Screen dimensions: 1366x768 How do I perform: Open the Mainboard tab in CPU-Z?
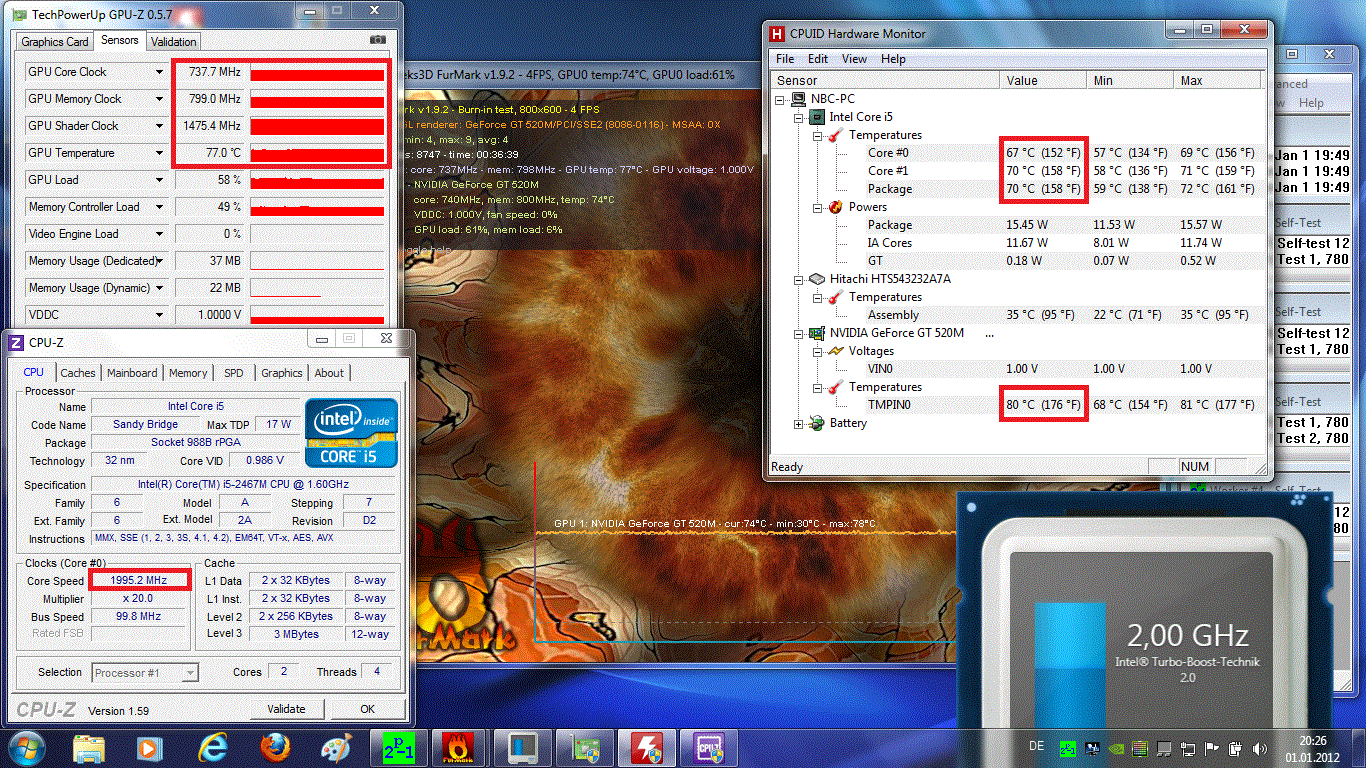coord(132,373)
